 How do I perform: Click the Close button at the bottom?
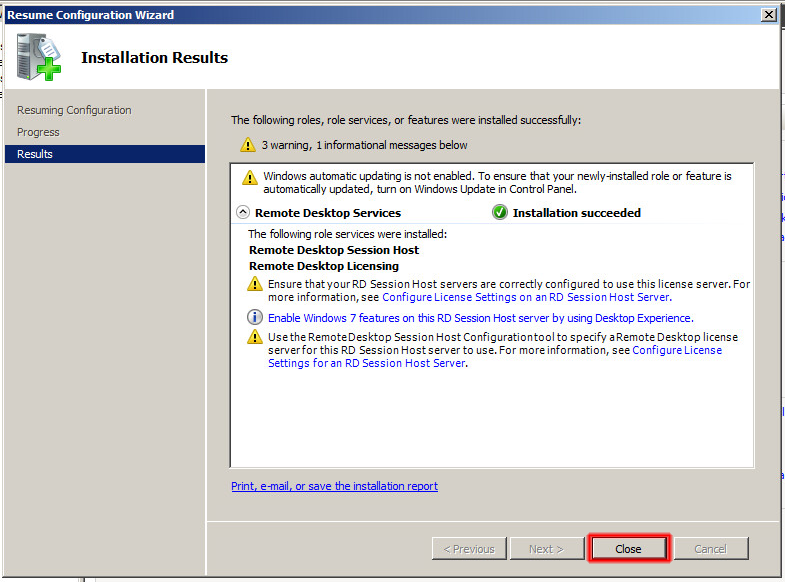(x=628, y=549)
